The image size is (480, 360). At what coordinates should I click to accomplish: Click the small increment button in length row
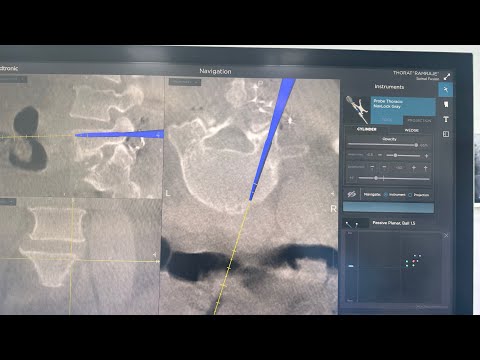[414, 168]
